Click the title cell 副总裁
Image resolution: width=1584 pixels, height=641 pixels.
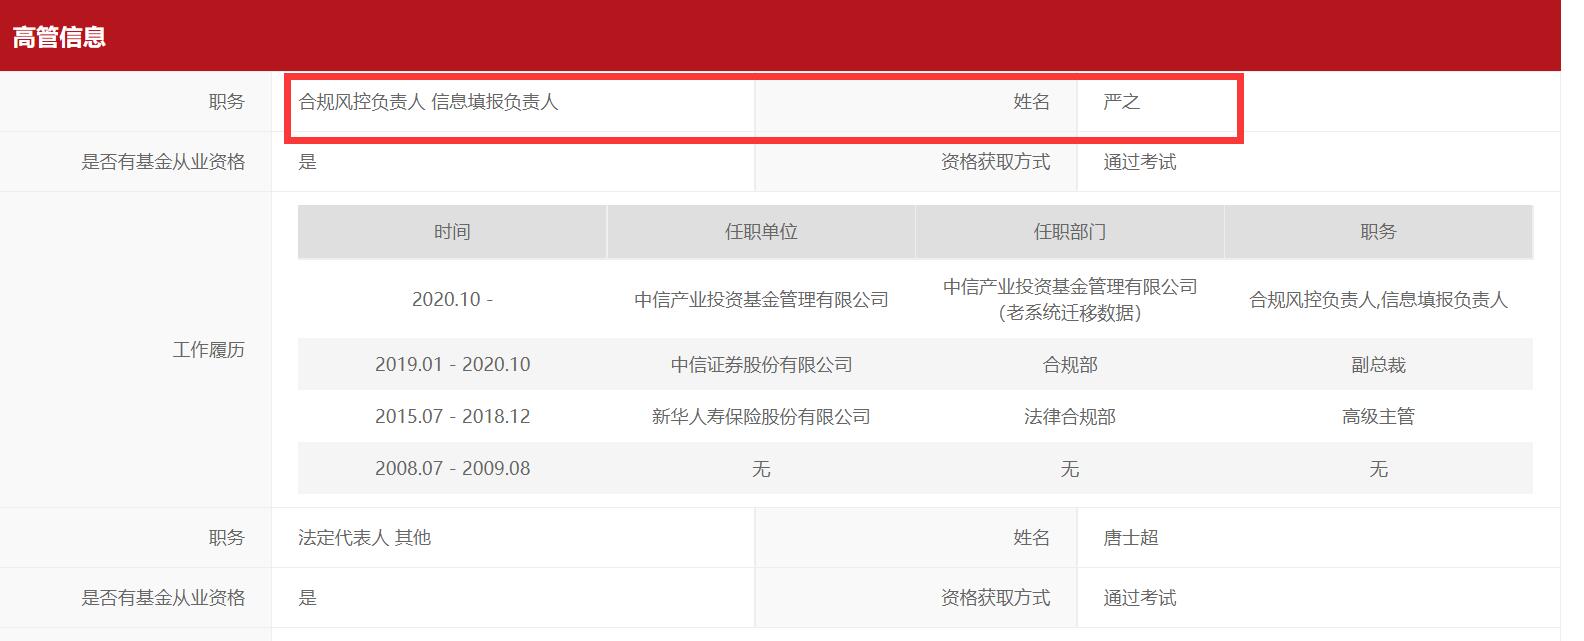(x=1379, y=365)
